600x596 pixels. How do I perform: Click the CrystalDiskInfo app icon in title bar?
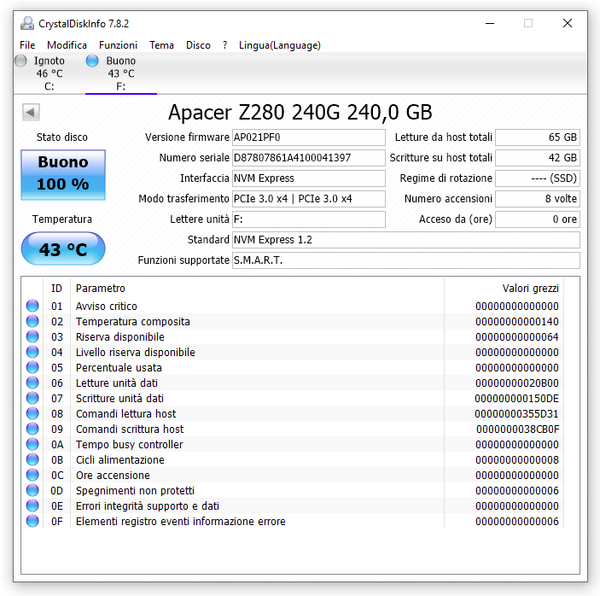[x=27, y=23]
